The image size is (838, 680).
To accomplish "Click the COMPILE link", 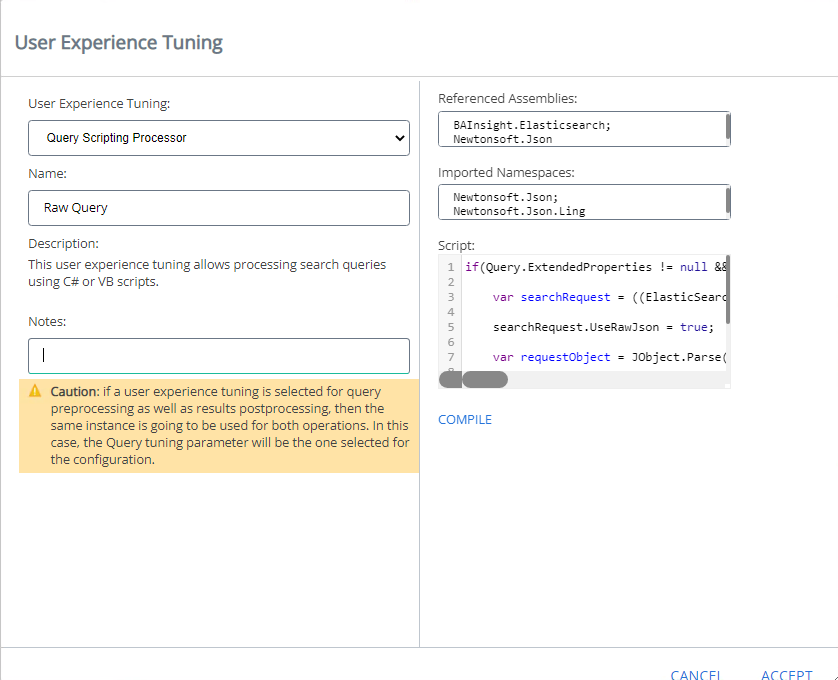I will click(465, 420).
